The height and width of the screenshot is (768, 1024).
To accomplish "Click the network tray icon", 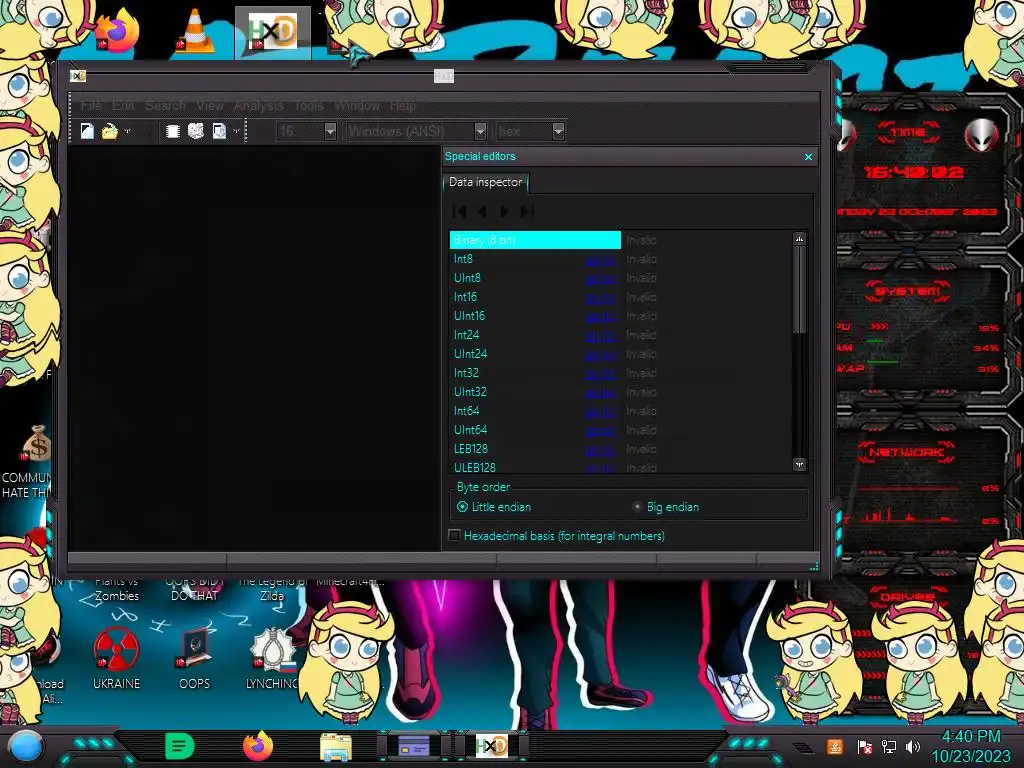I will (x=889, y=746).
